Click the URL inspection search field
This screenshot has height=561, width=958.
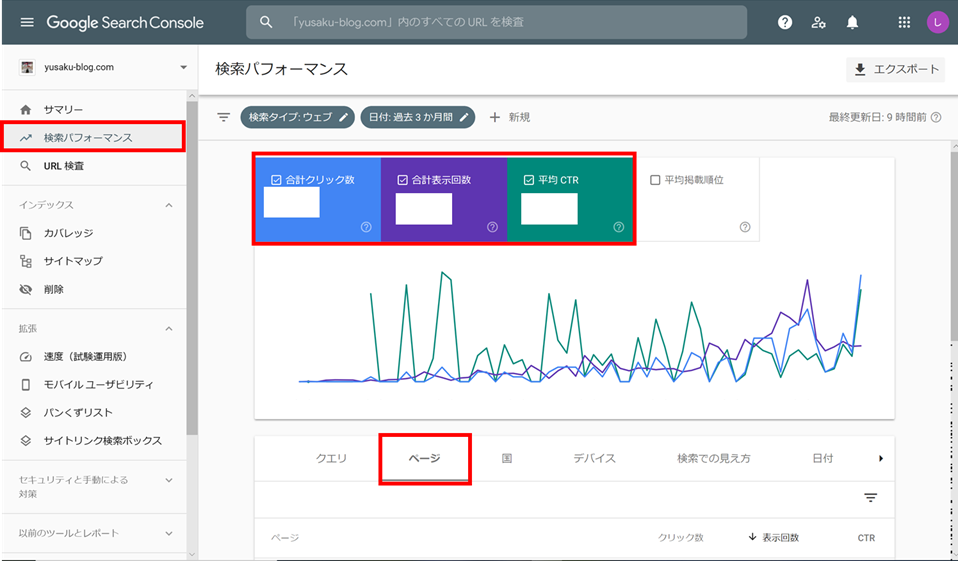coord(496,22)
